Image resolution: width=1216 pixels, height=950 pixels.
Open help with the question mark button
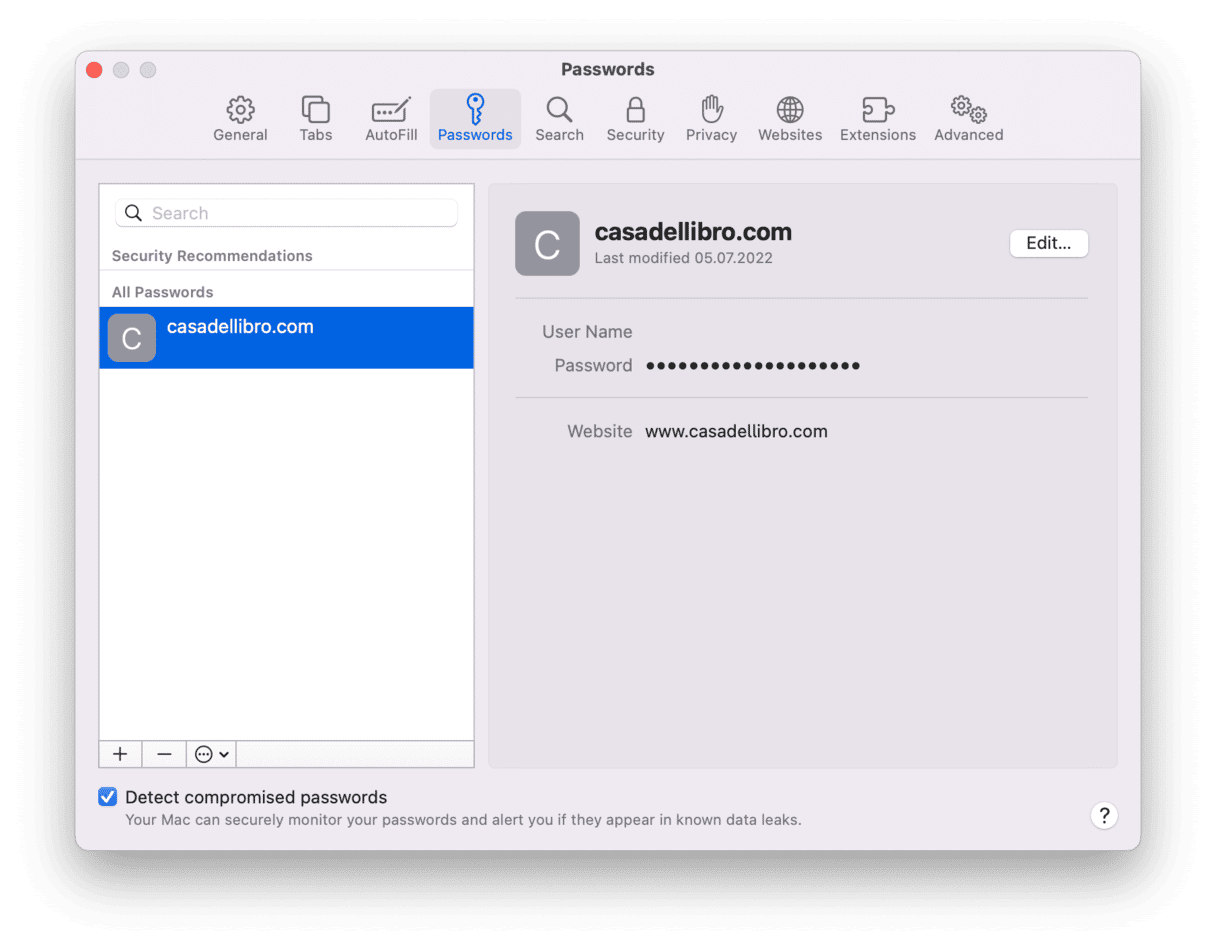click(1103, 815)
